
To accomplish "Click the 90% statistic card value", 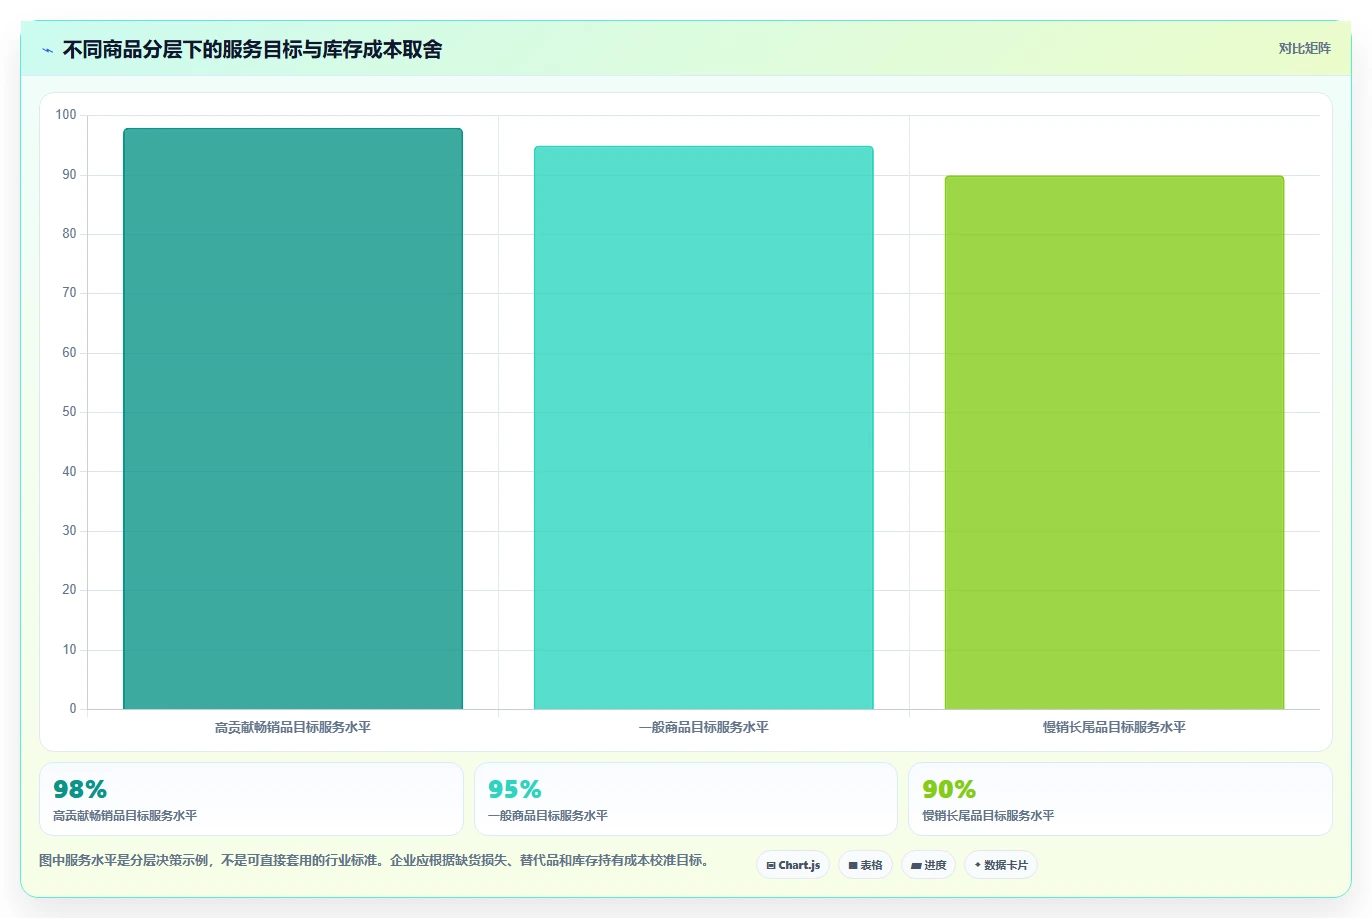I will (x=949, y=789).
